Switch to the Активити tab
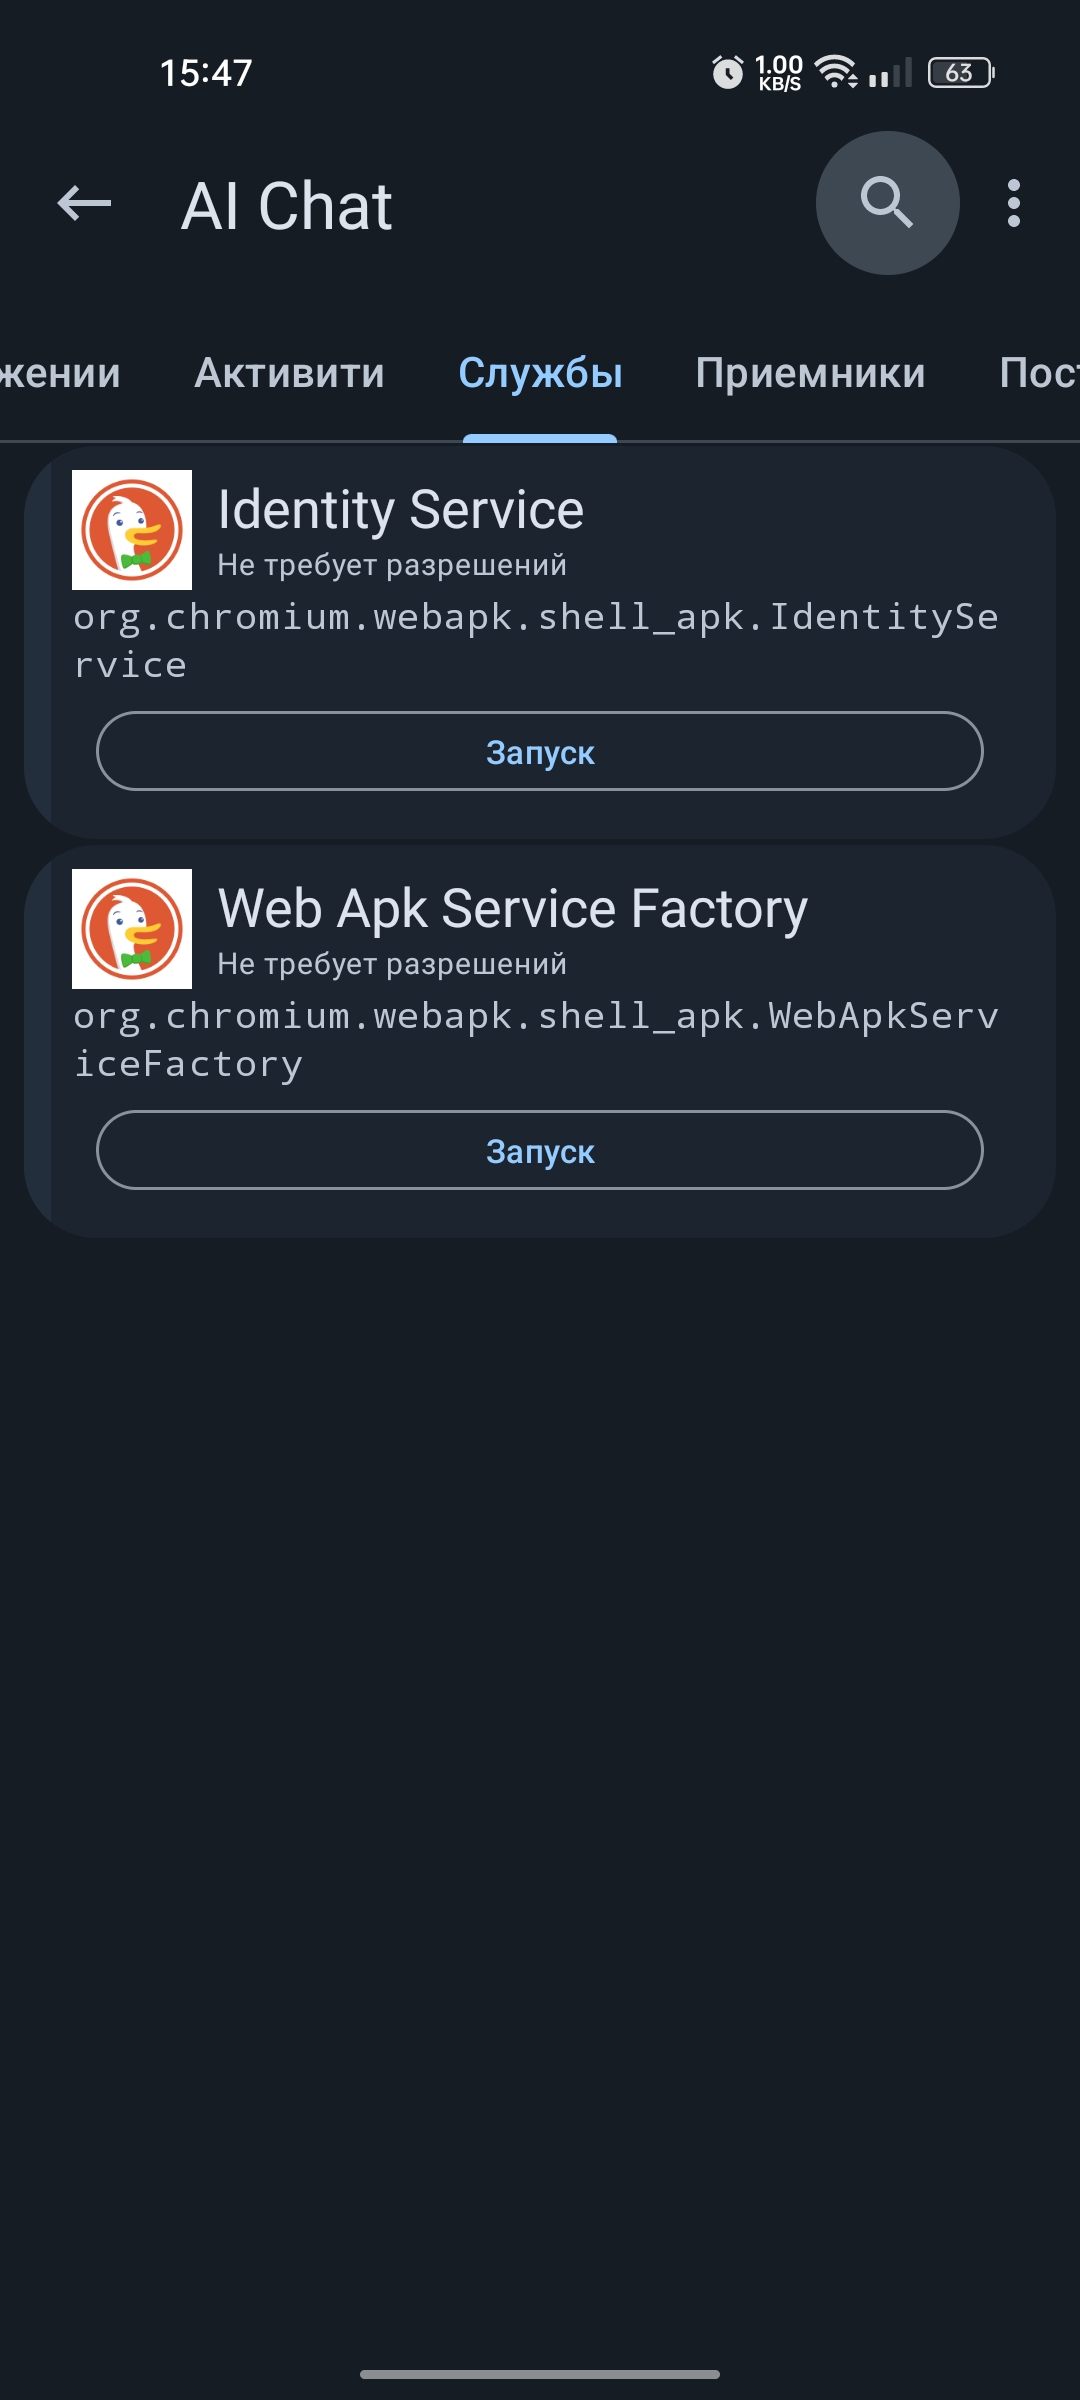Screen dimensions: 1080x2400 (289, 373)
